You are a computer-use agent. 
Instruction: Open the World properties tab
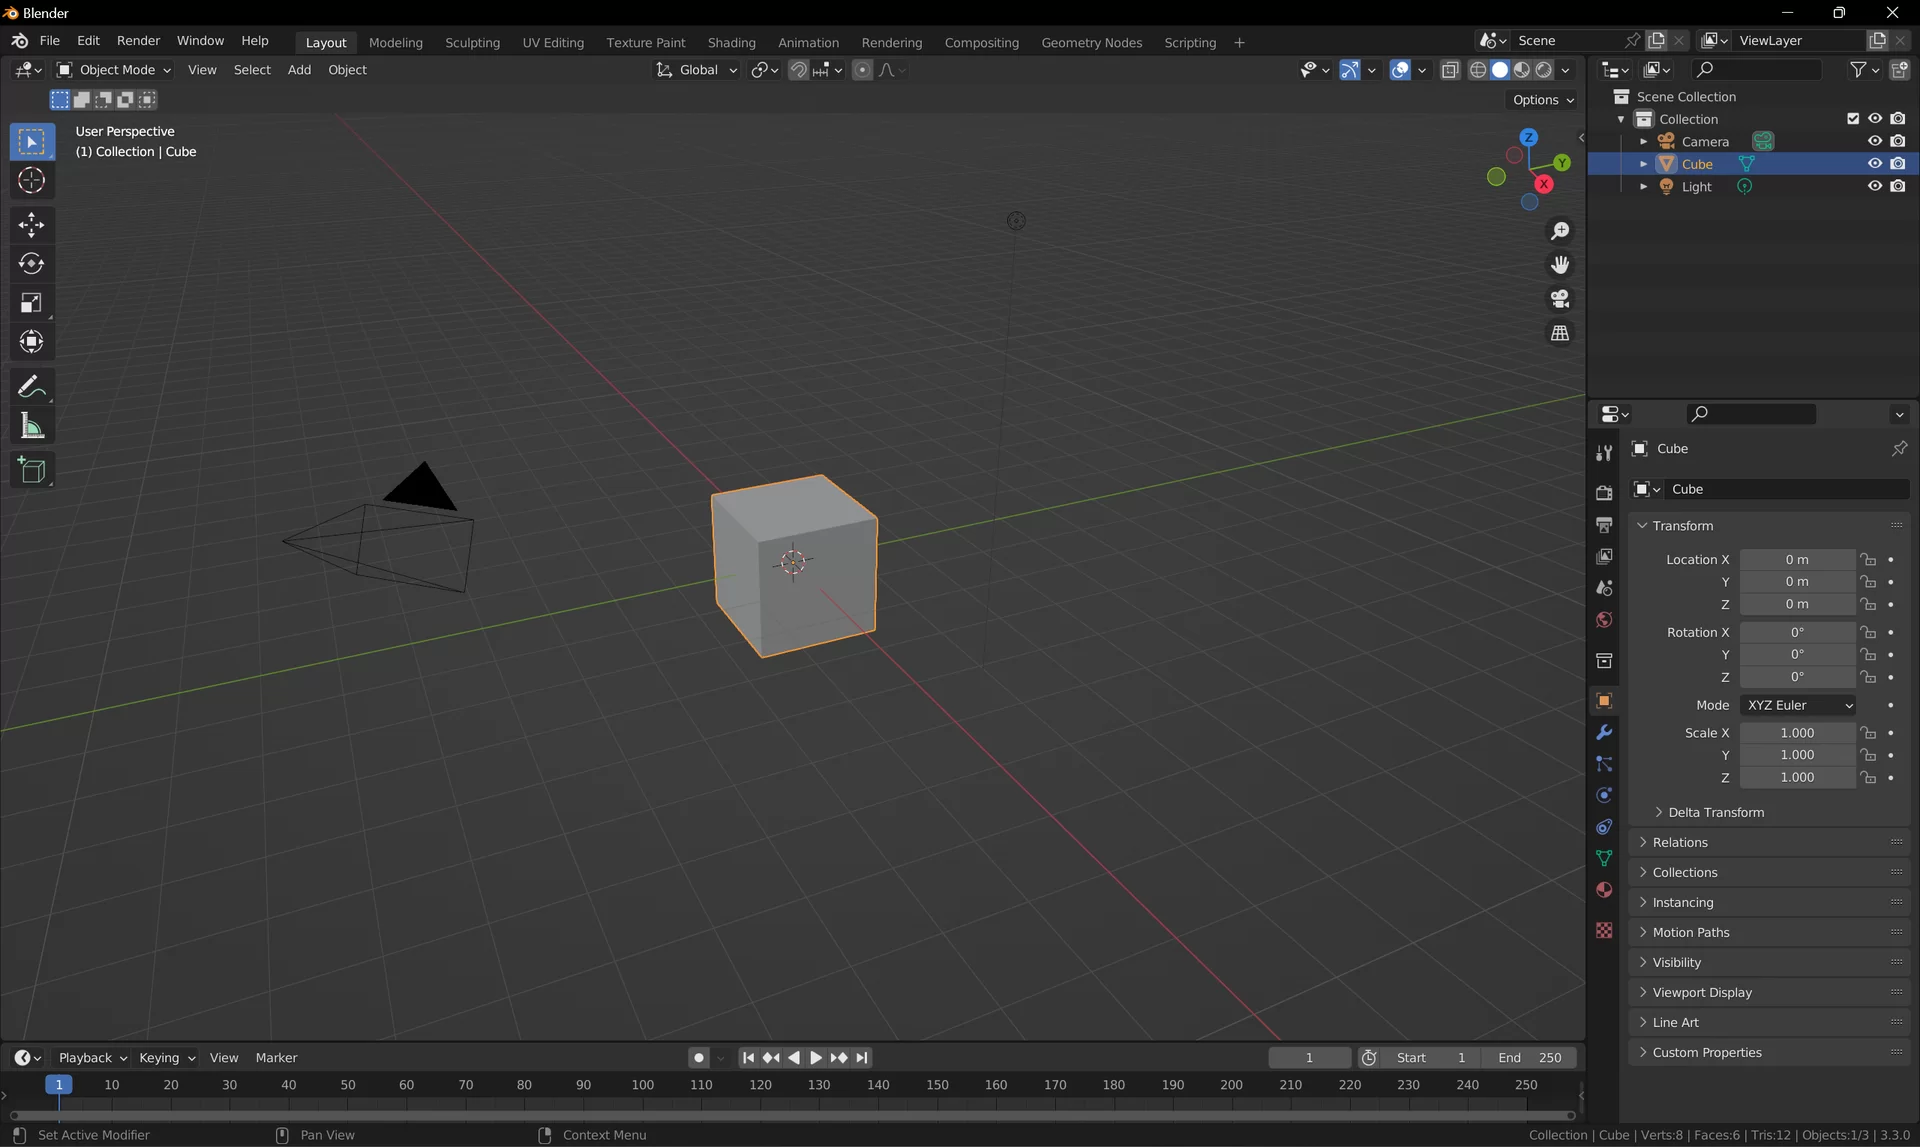1604,620
